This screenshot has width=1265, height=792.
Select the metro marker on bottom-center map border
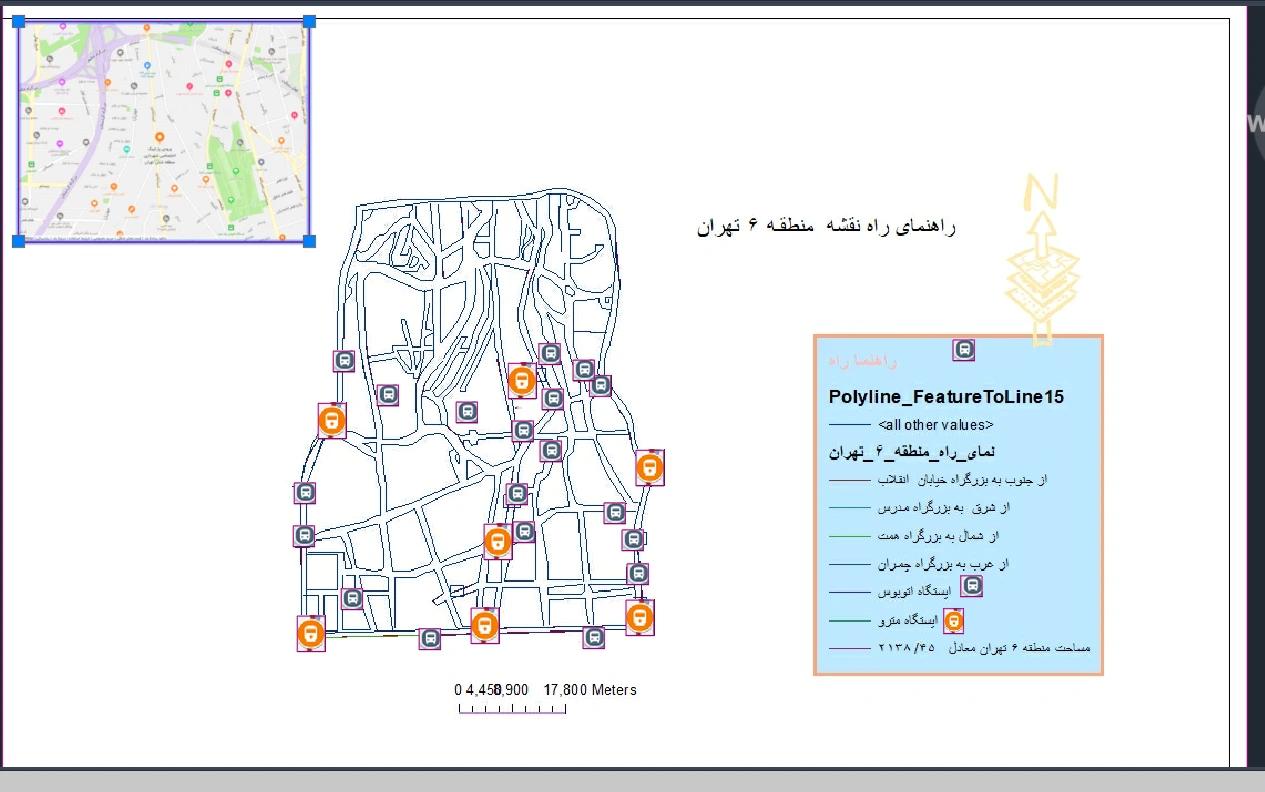[x=485, y=626]
